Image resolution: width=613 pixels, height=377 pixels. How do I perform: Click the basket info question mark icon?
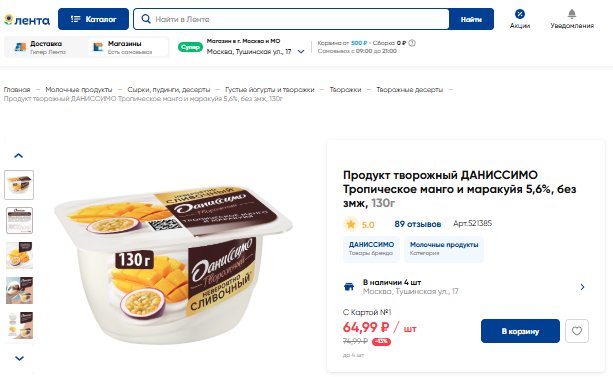point(412,43)
